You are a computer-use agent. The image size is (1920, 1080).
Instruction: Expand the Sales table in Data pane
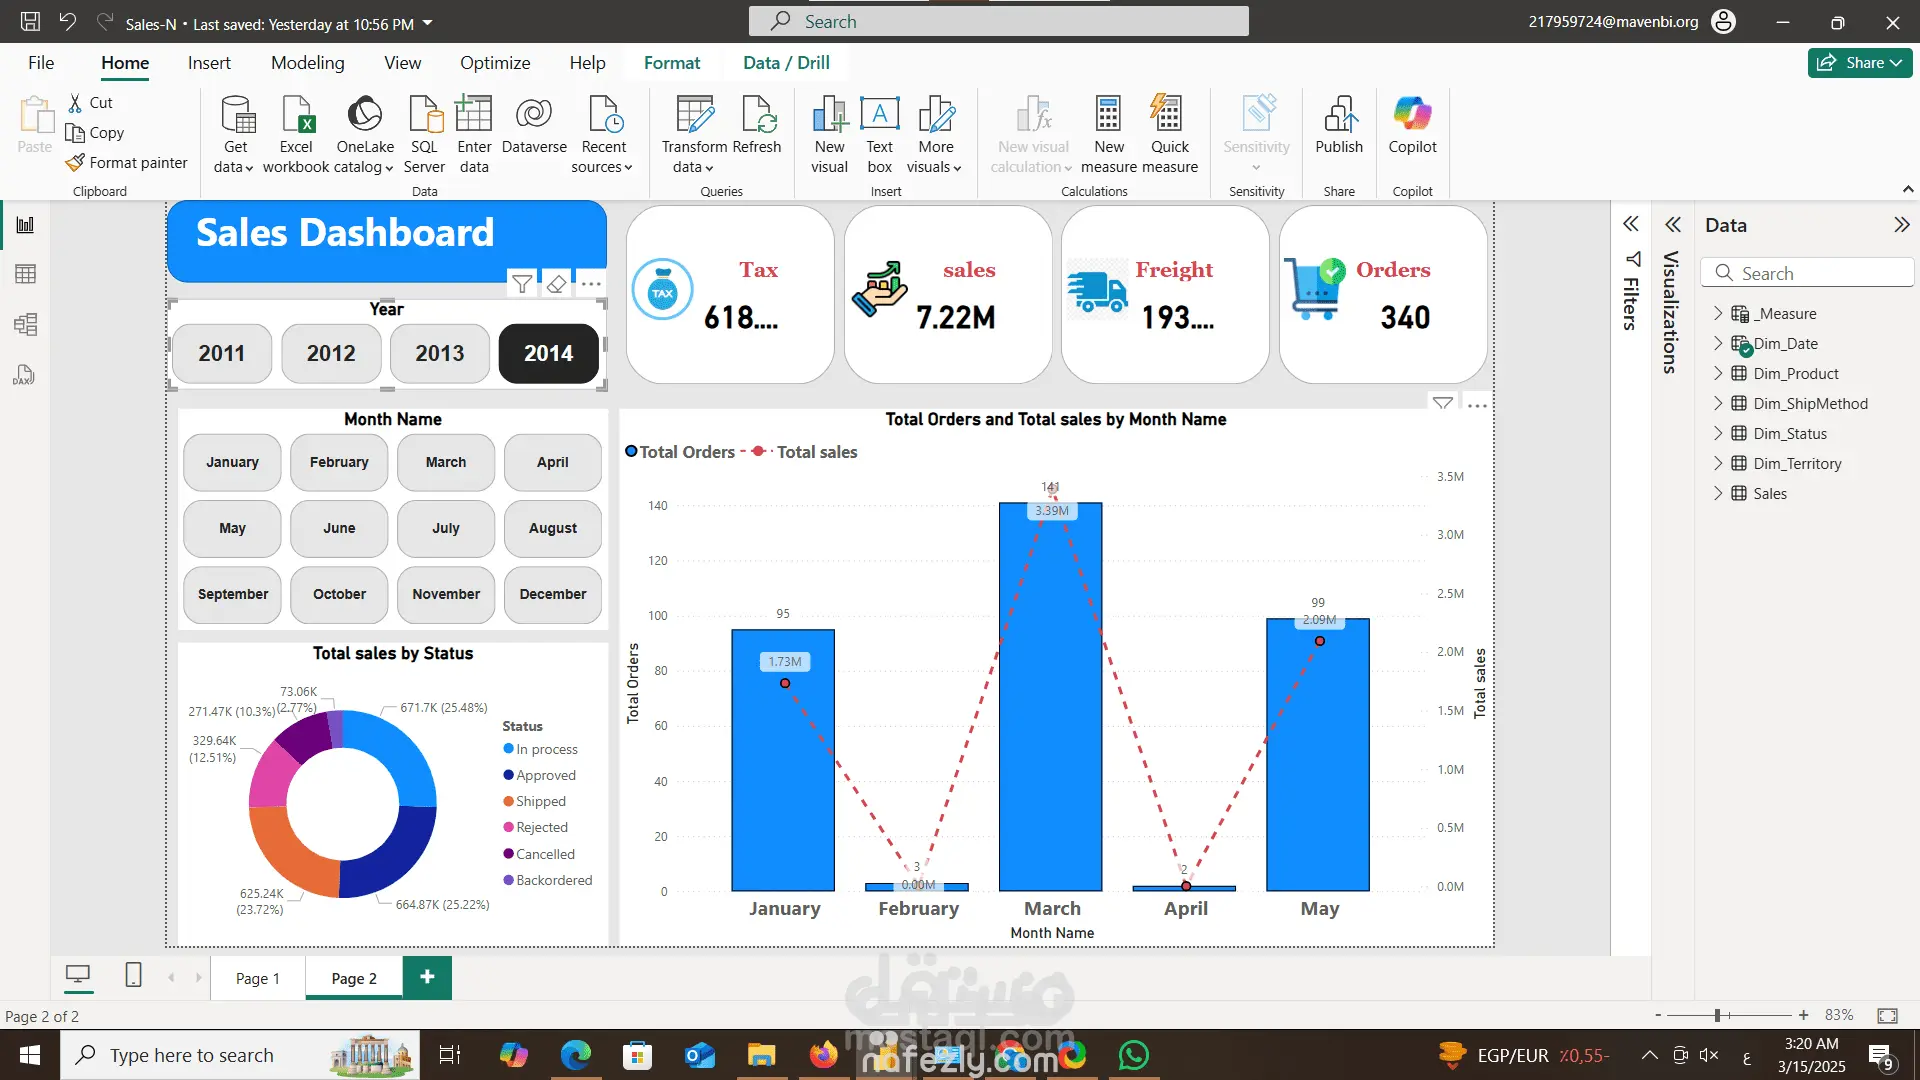(x=1718, y=493)
